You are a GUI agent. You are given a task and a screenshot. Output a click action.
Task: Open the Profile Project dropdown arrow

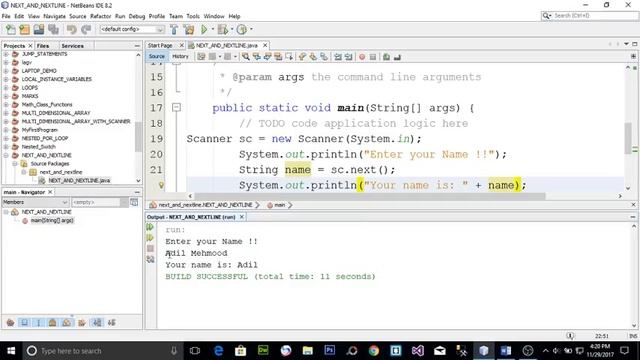click(251, 29)
